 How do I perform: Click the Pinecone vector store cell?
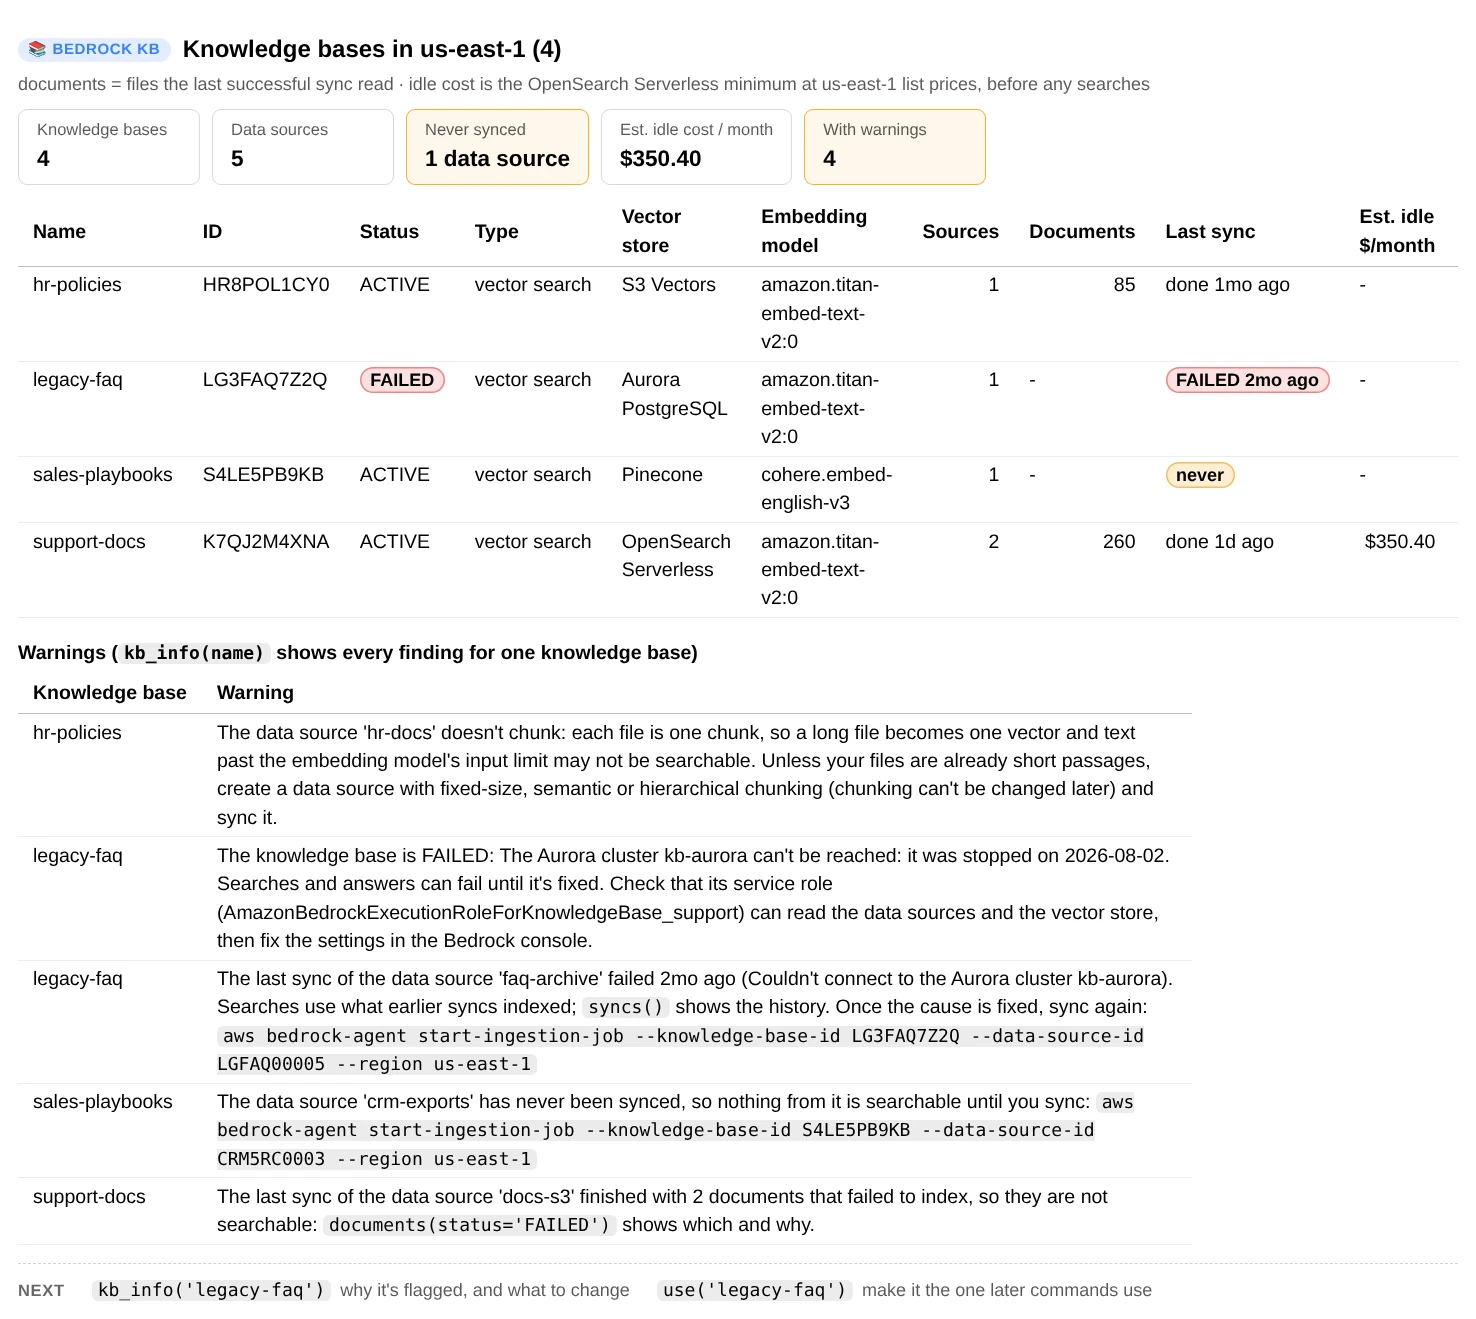tap(662, 475)
